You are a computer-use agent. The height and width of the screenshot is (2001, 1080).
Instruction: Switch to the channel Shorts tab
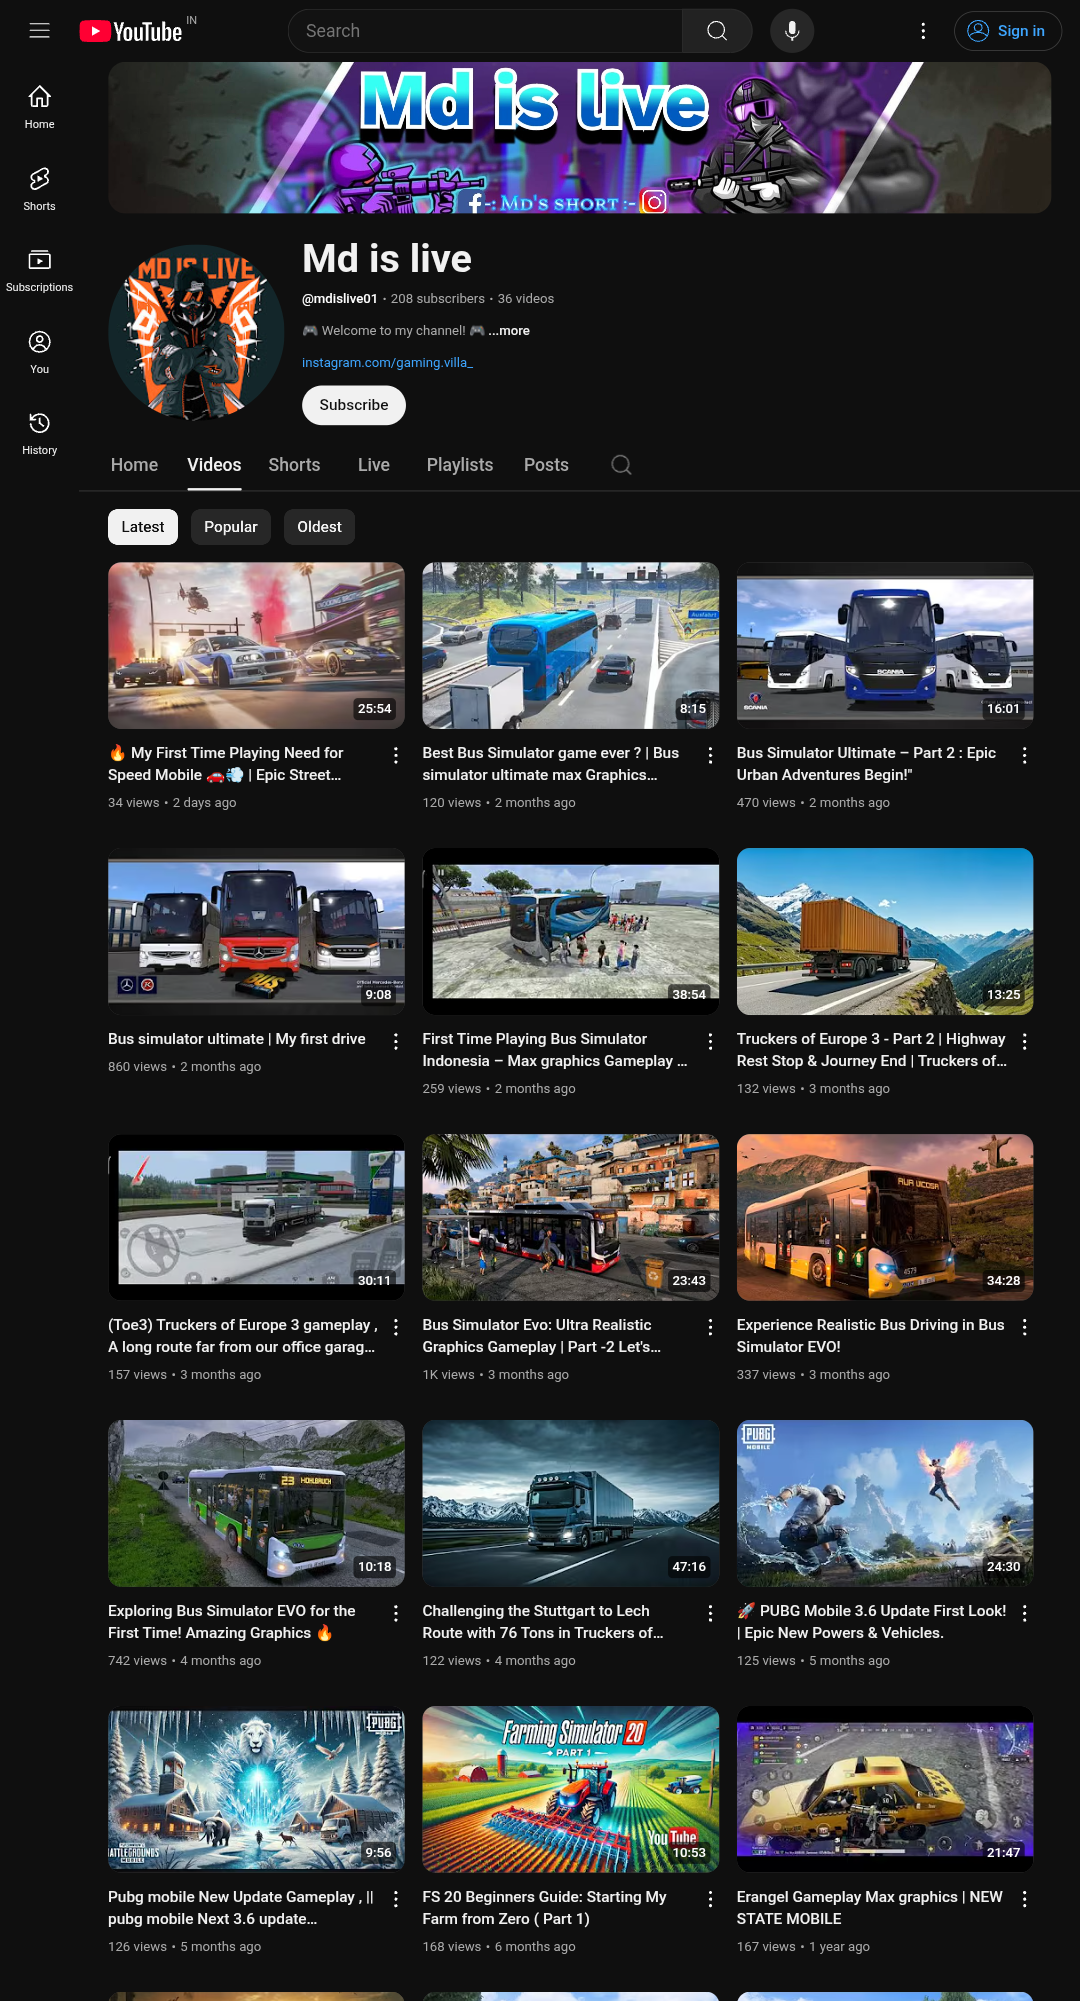pyautogui.click(x=294, y=465)
